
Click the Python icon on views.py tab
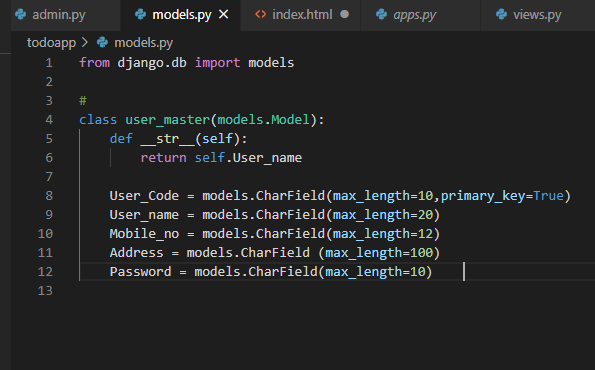(x=501, y=14)
